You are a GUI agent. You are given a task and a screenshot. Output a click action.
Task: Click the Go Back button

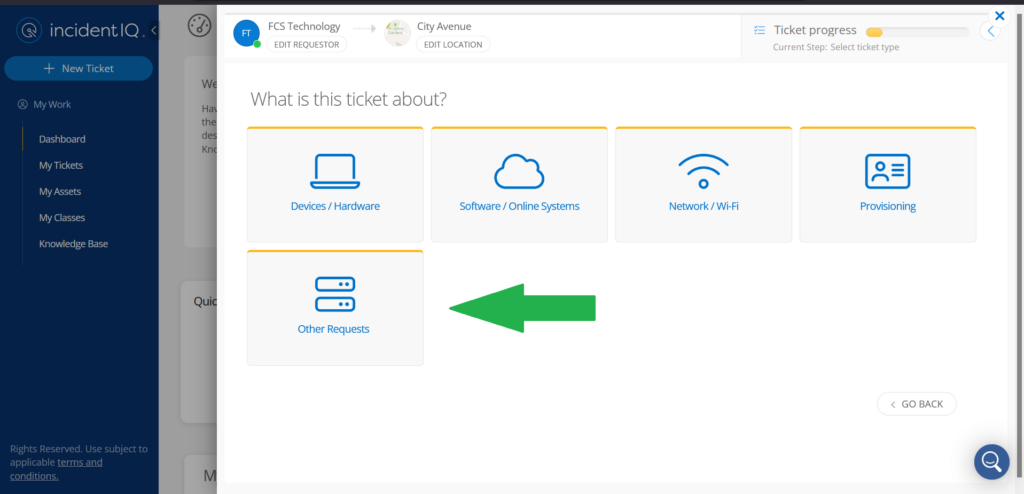[916, 404]
